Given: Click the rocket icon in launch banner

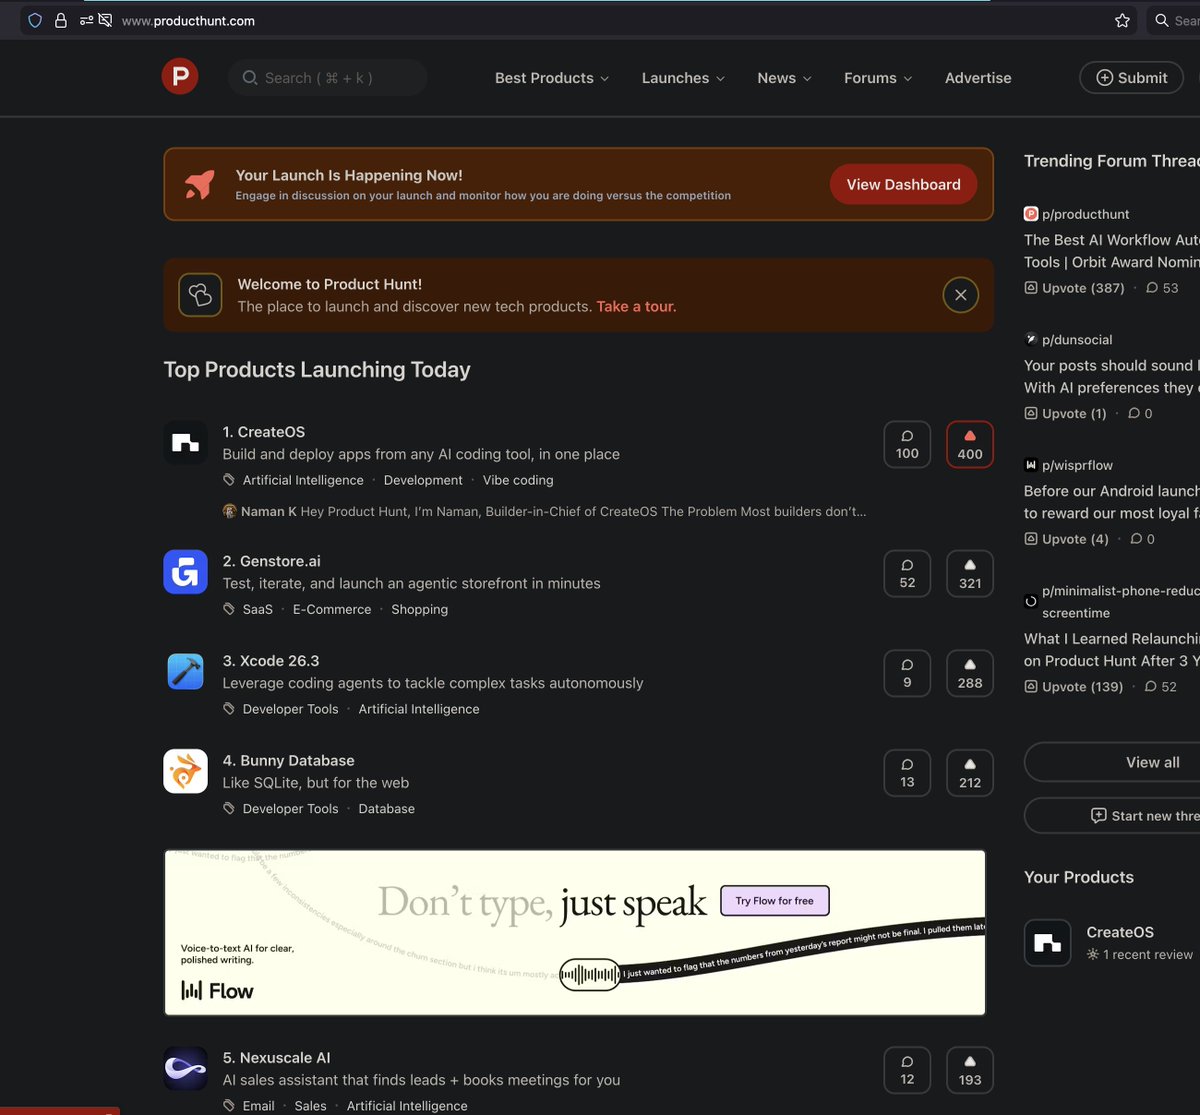Looking at the screenshot, I should [x=200, y=184].
